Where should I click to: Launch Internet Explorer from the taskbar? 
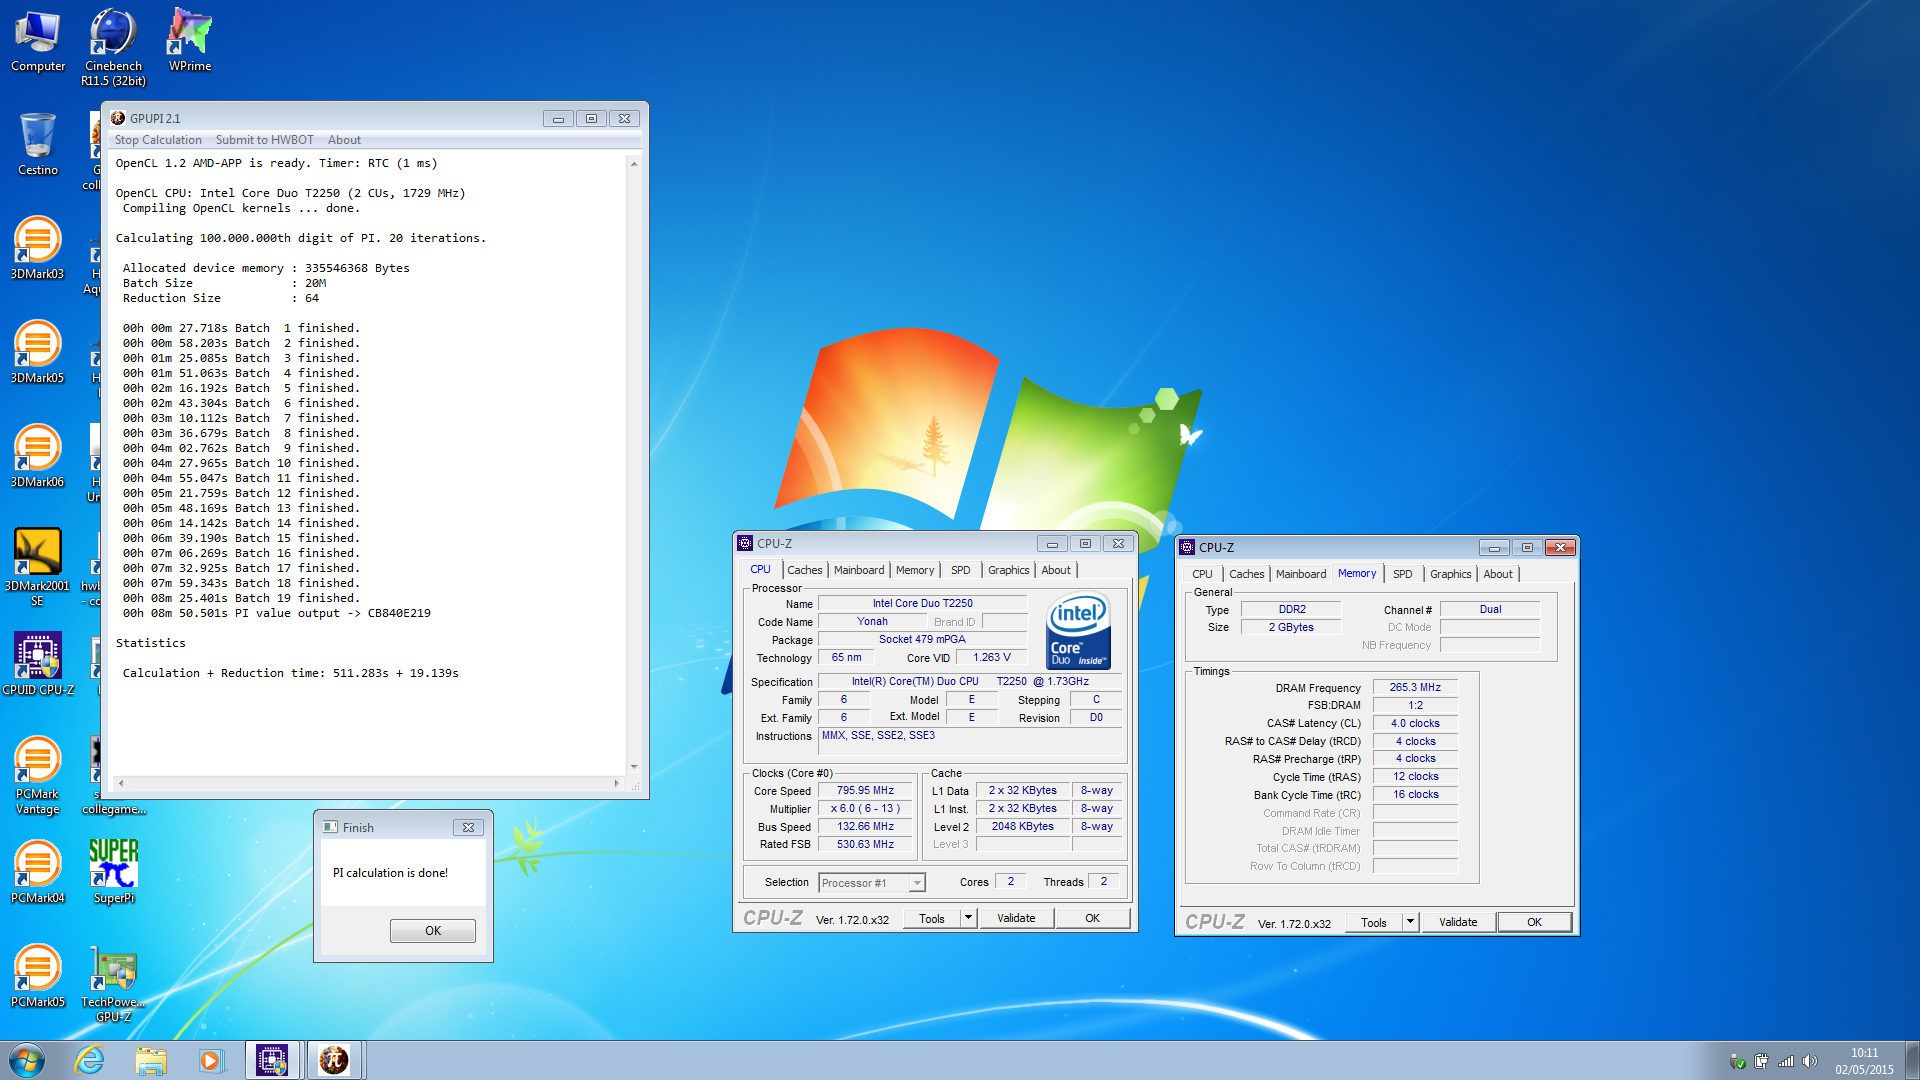[x=90, y=1060]
